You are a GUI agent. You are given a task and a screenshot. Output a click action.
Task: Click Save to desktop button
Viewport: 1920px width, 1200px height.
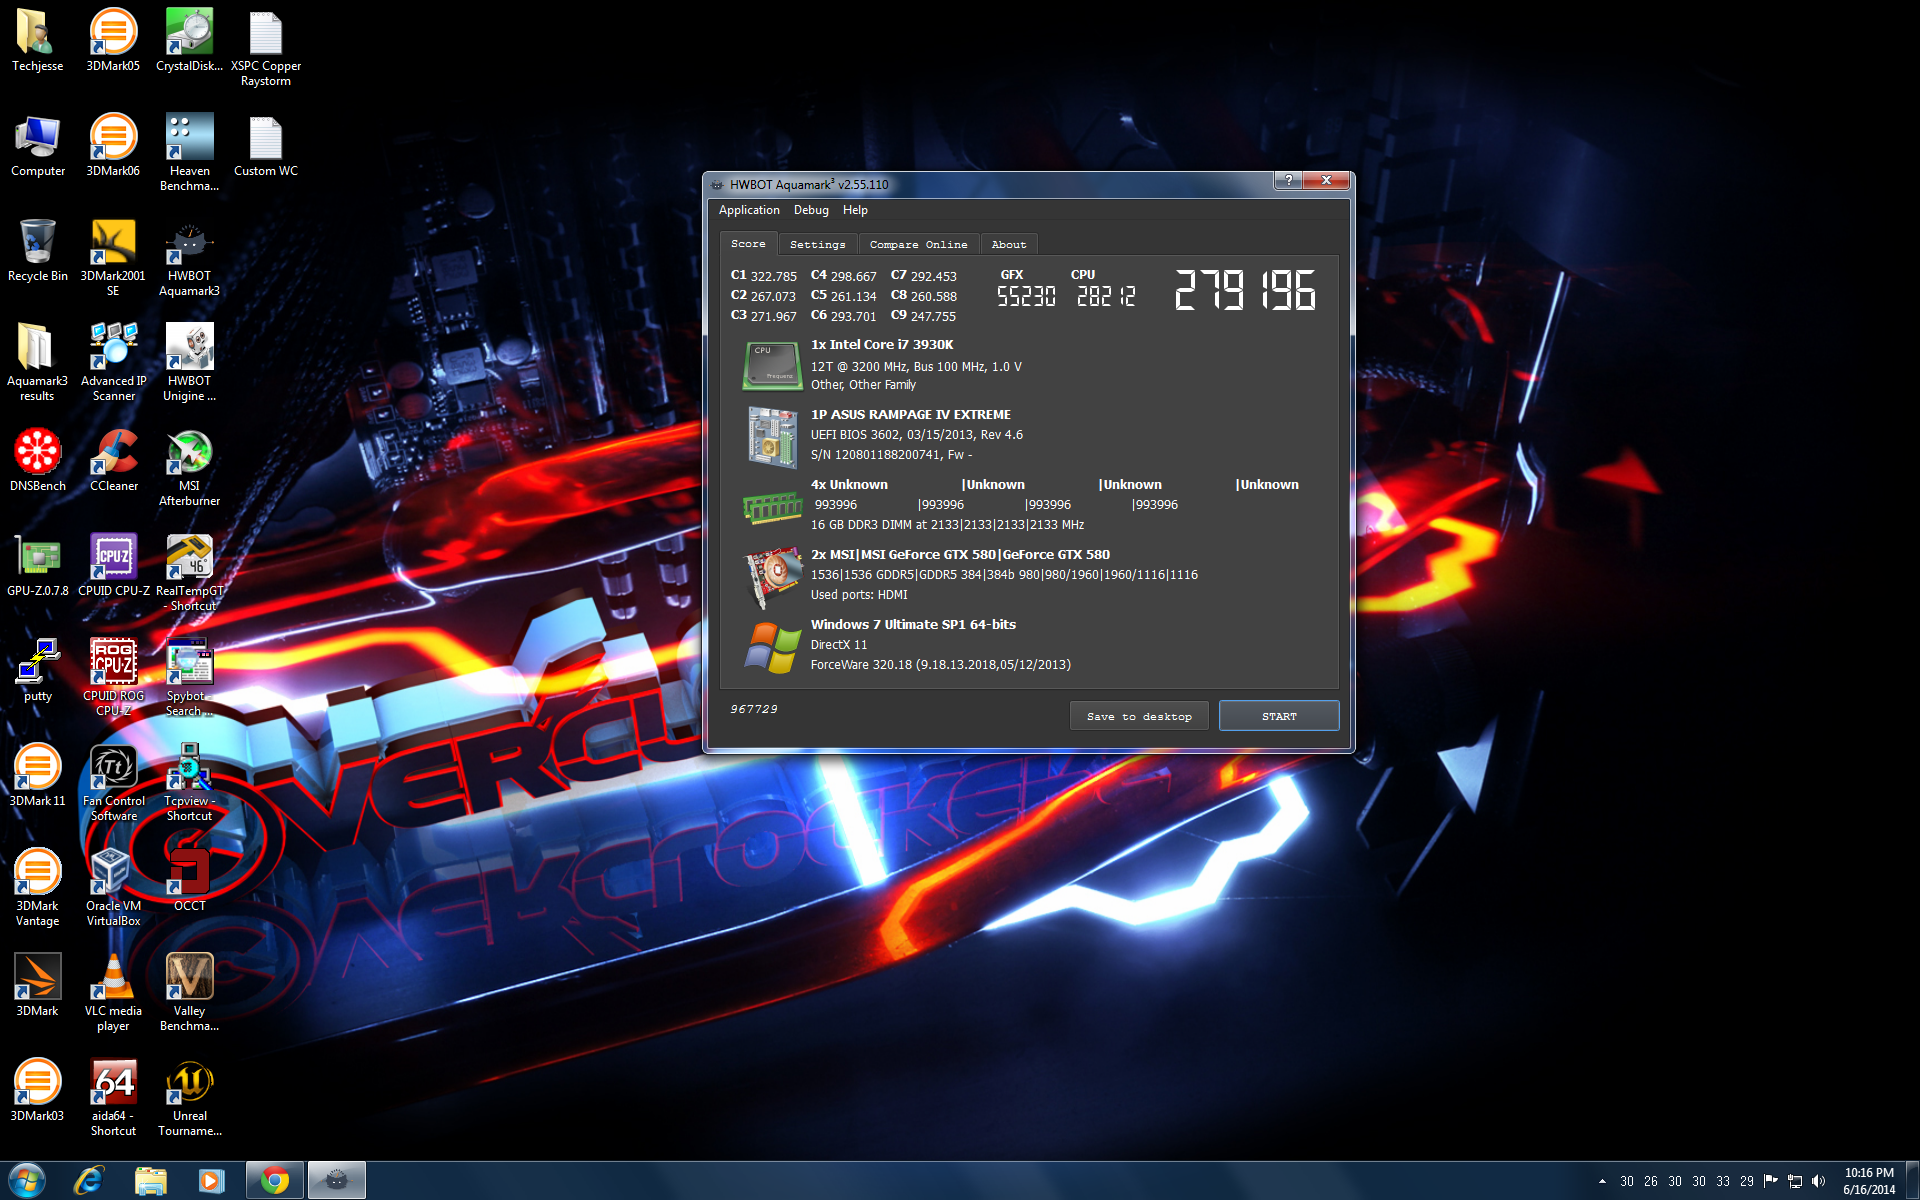[1139, 716]
